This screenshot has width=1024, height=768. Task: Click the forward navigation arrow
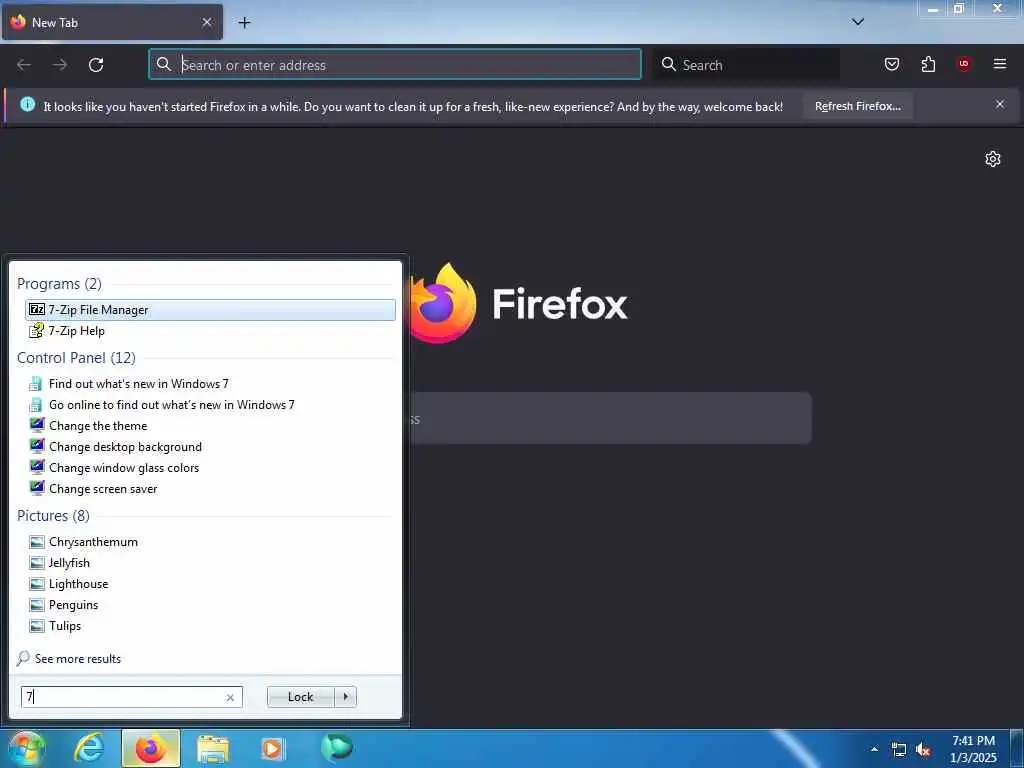(60, 65)
